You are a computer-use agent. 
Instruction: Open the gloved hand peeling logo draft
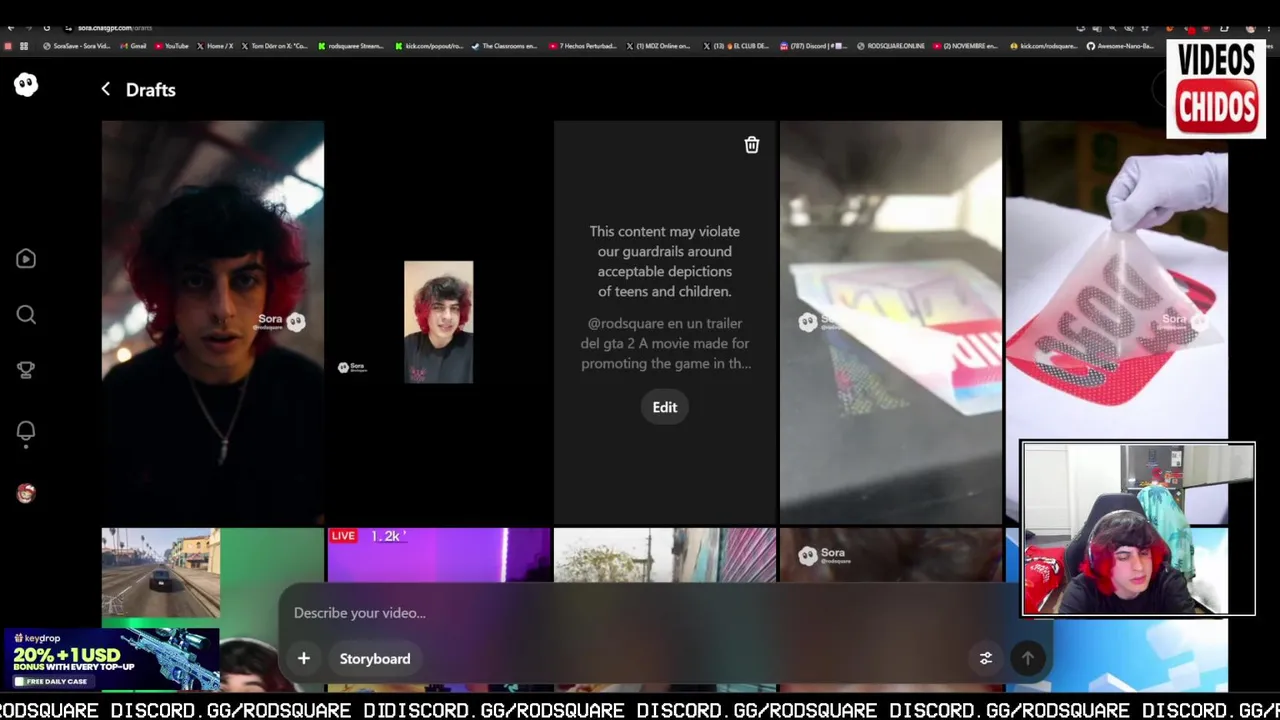click(1117, 280)
